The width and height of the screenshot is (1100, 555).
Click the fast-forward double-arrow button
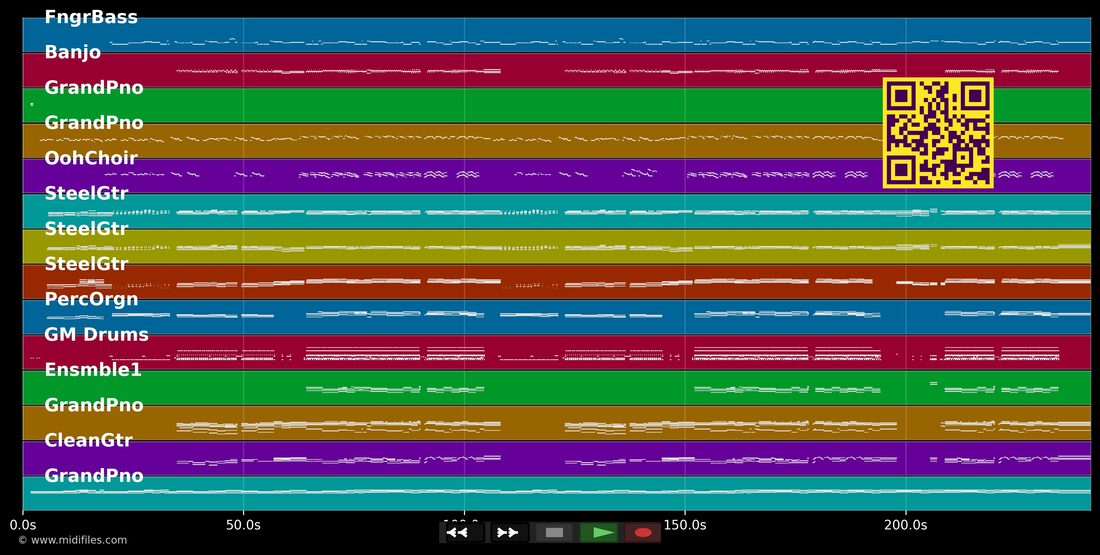click(x=508, y=533)
